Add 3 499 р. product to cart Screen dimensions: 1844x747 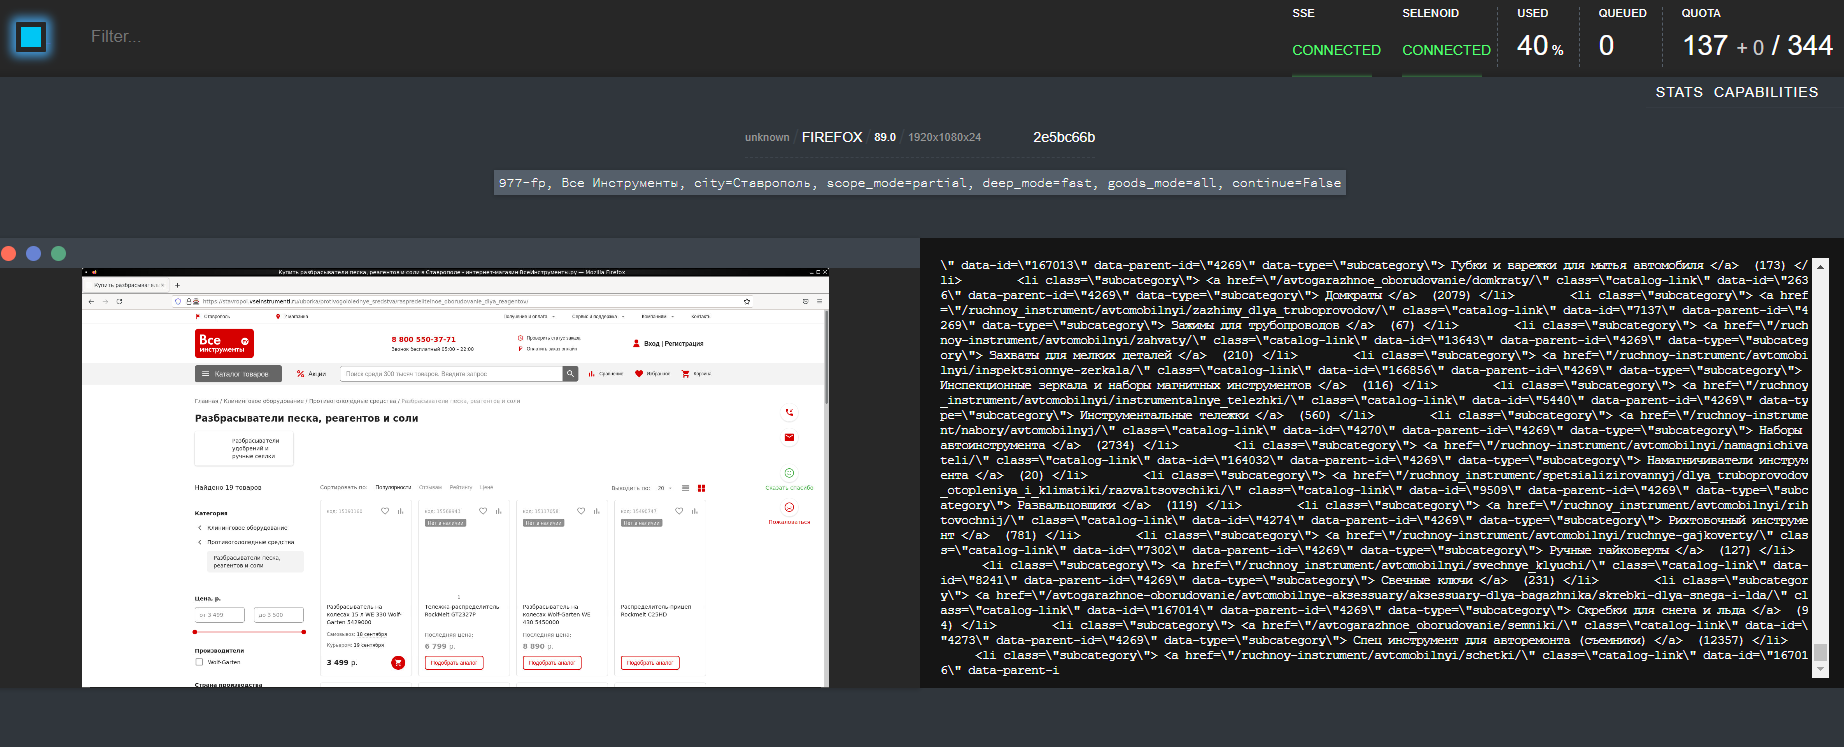click(x=398, y=662)
